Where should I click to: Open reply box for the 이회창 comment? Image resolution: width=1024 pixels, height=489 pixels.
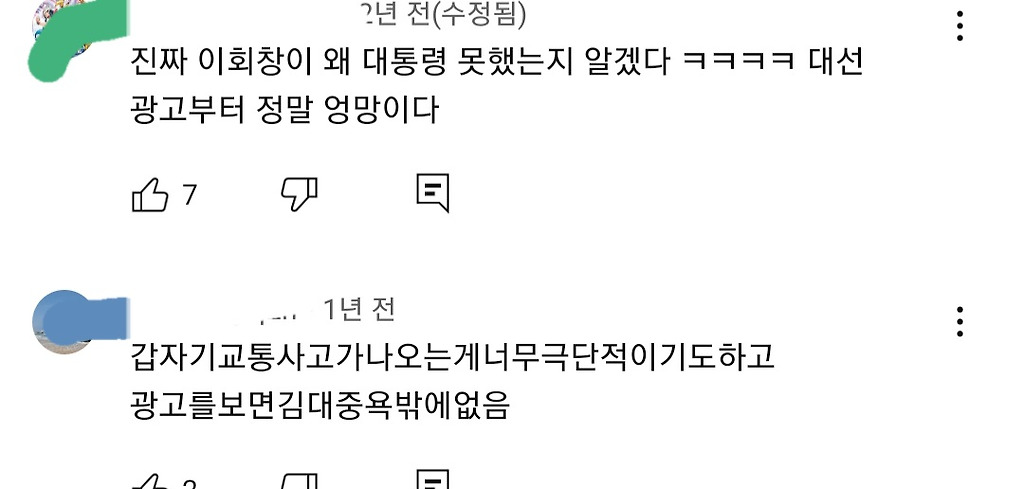point(433,193)
